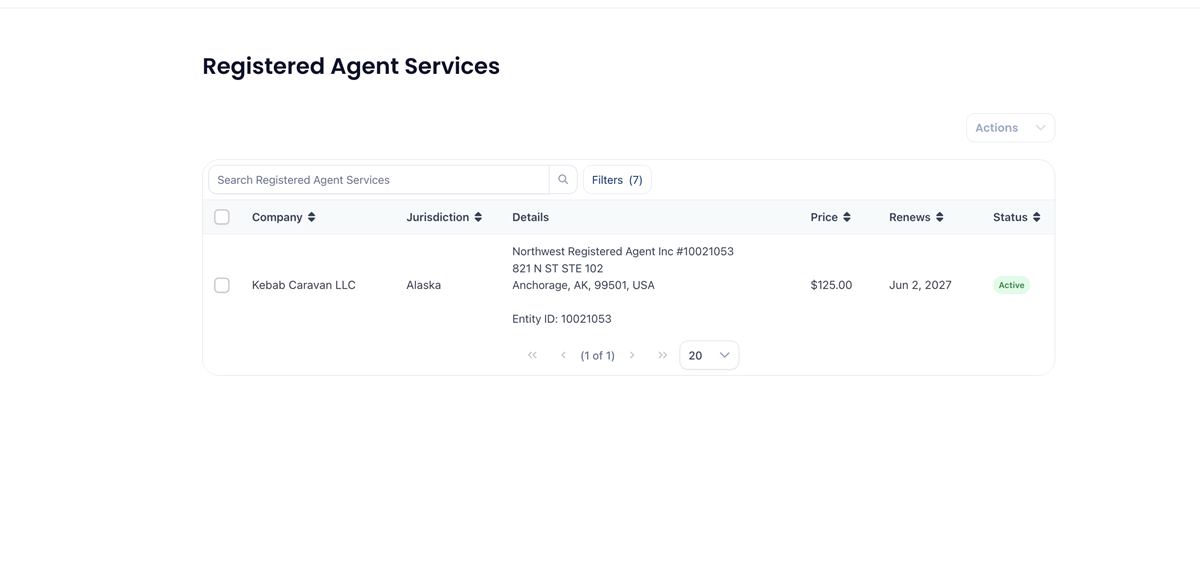
Task: Sort by Renews column arrows
Action: (x=939, y=217)
